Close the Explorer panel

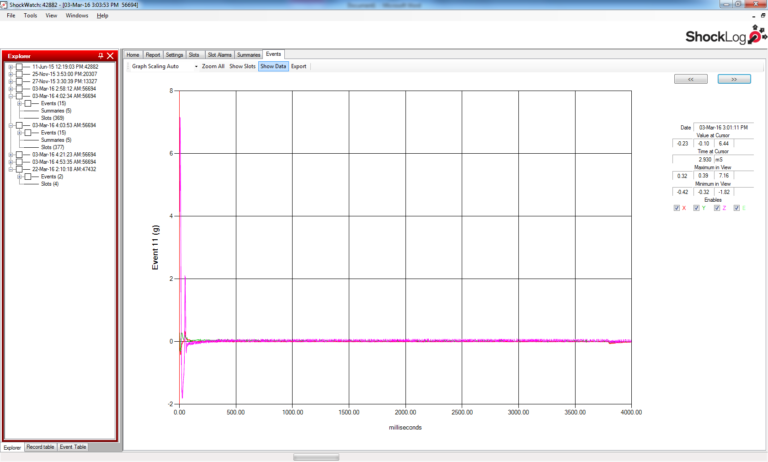110,56
